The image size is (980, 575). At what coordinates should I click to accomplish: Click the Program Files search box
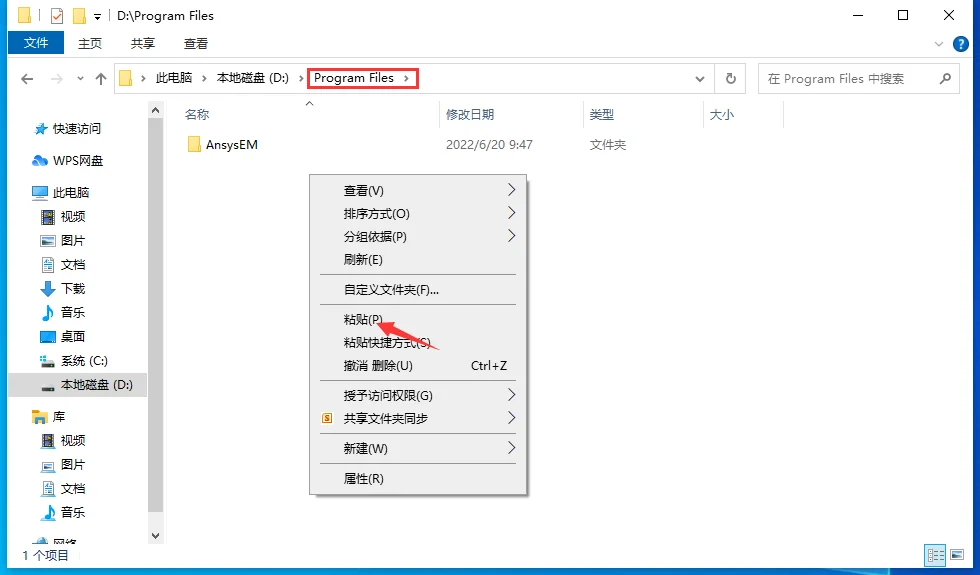tap(858, 79)
